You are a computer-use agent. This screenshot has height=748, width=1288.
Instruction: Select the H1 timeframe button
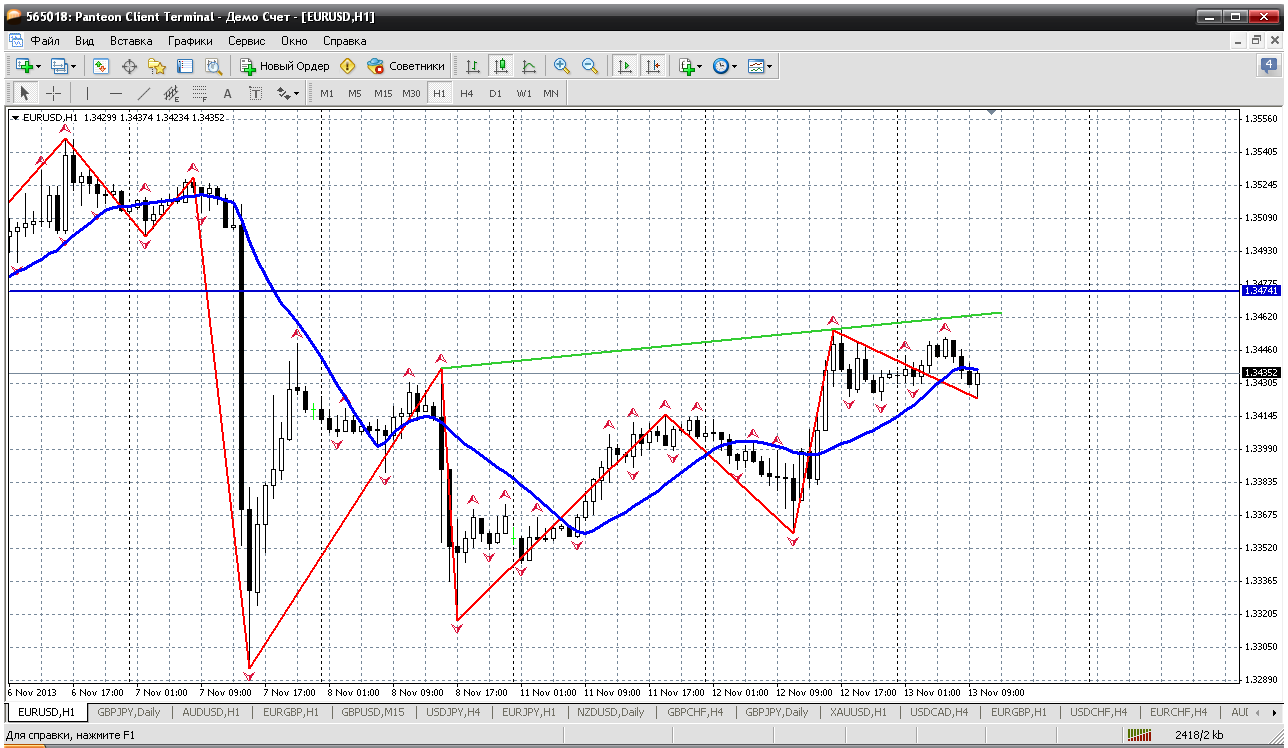[x=439, y=93]
